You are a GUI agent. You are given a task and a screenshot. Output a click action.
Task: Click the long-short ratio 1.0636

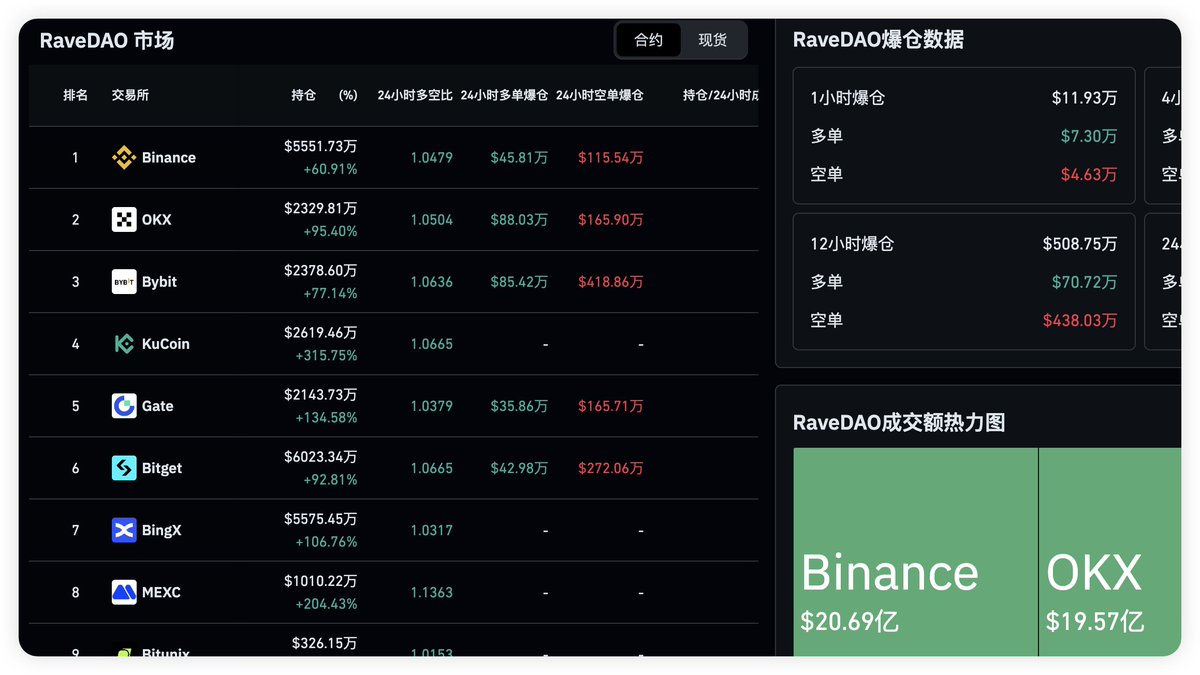[431, 281]
